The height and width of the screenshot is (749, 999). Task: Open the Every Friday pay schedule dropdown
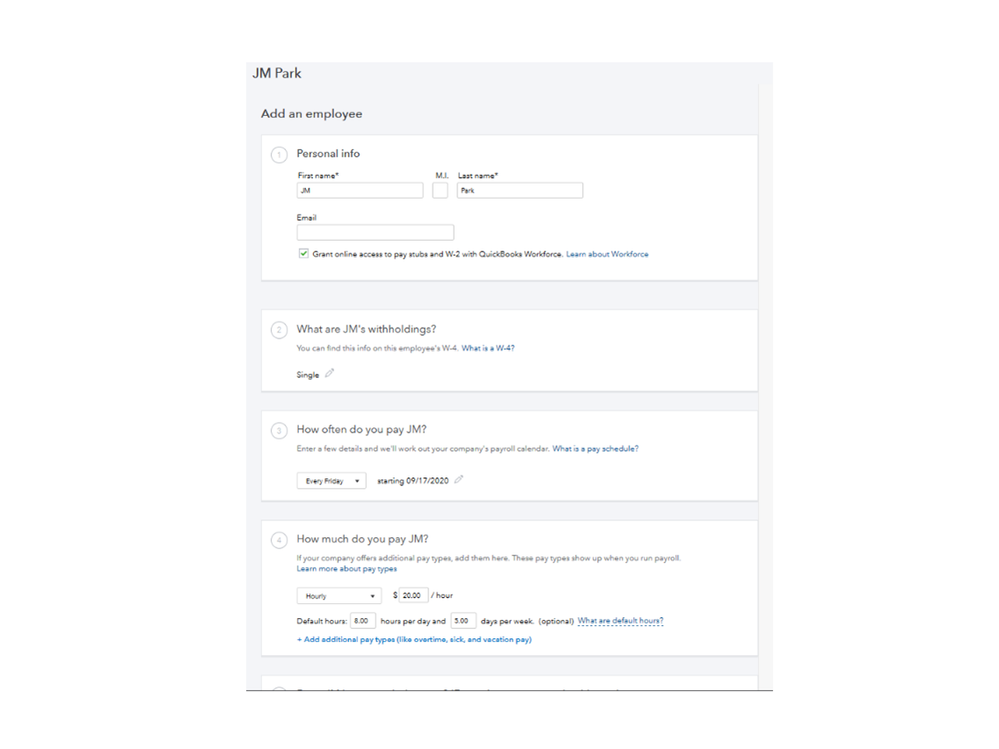(332, 481)
